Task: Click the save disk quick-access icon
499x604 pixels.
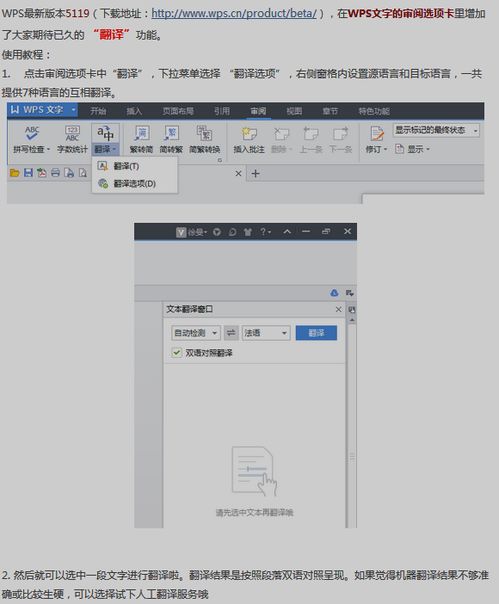Action: point(28,173)
